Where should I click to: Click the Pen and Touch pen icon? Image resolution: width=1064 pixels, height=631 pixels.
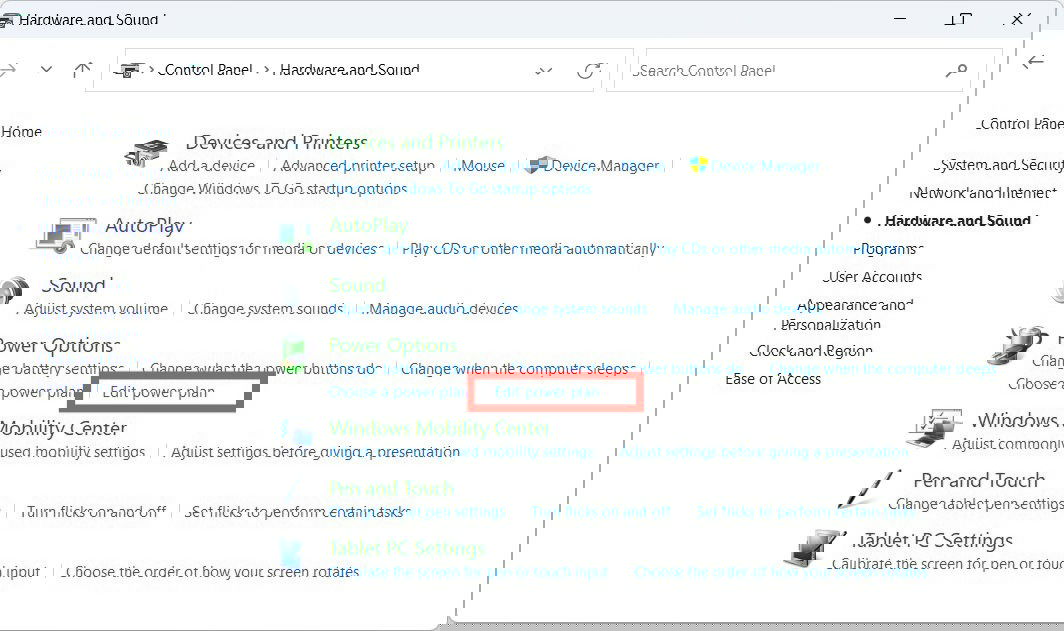tap(871, 488)
